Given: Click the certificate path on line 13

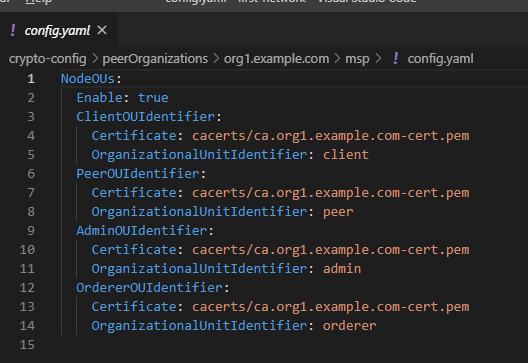Looking at the screenshot, I should tap(331, 306).
